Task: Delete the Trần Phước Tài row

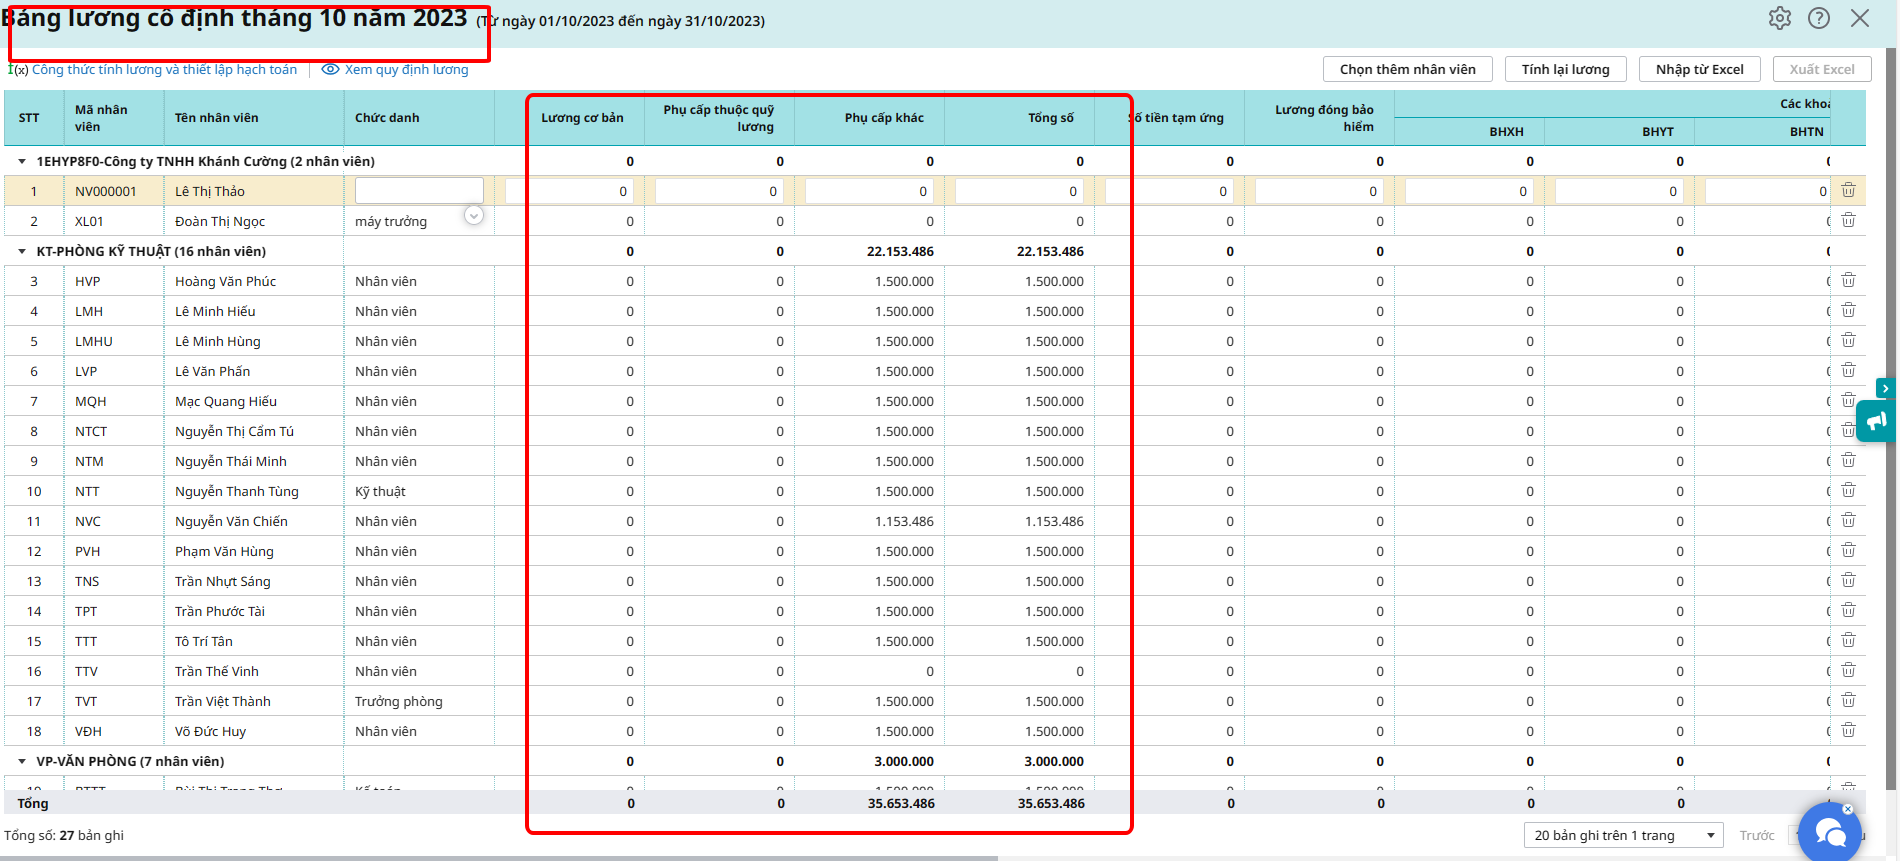Action: pyautogui.click(x=1848, y=610)
